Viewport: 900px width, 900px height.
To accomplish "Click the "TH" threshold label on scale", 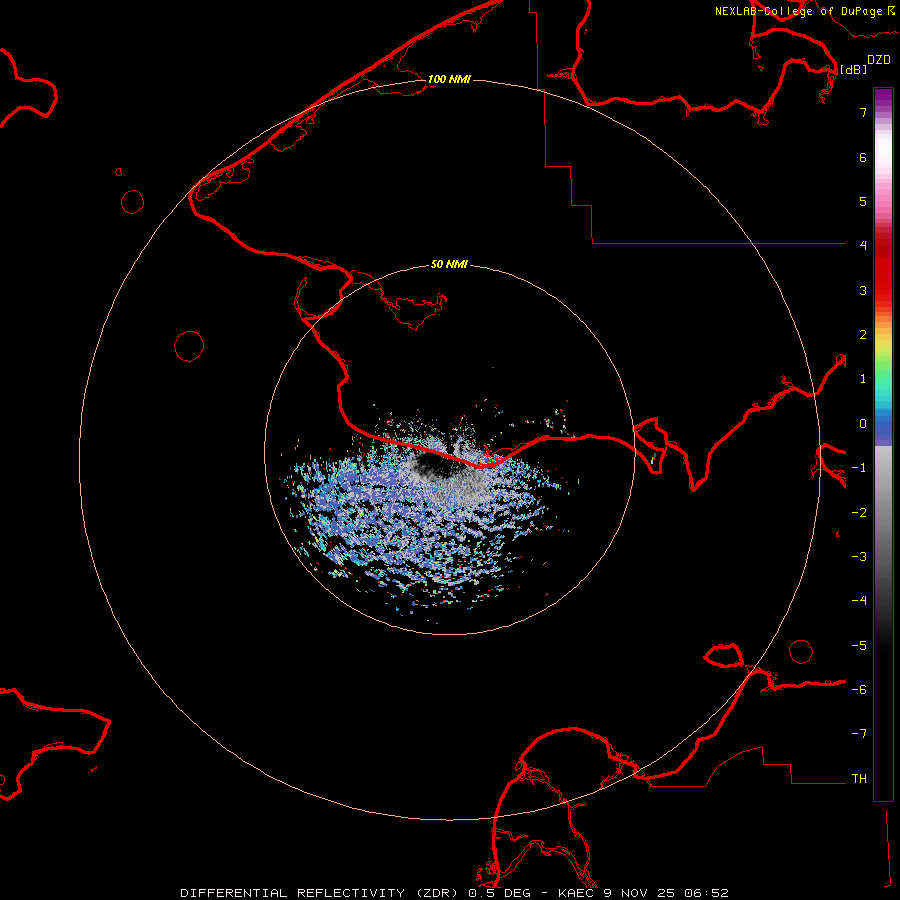I will [859, 779].
